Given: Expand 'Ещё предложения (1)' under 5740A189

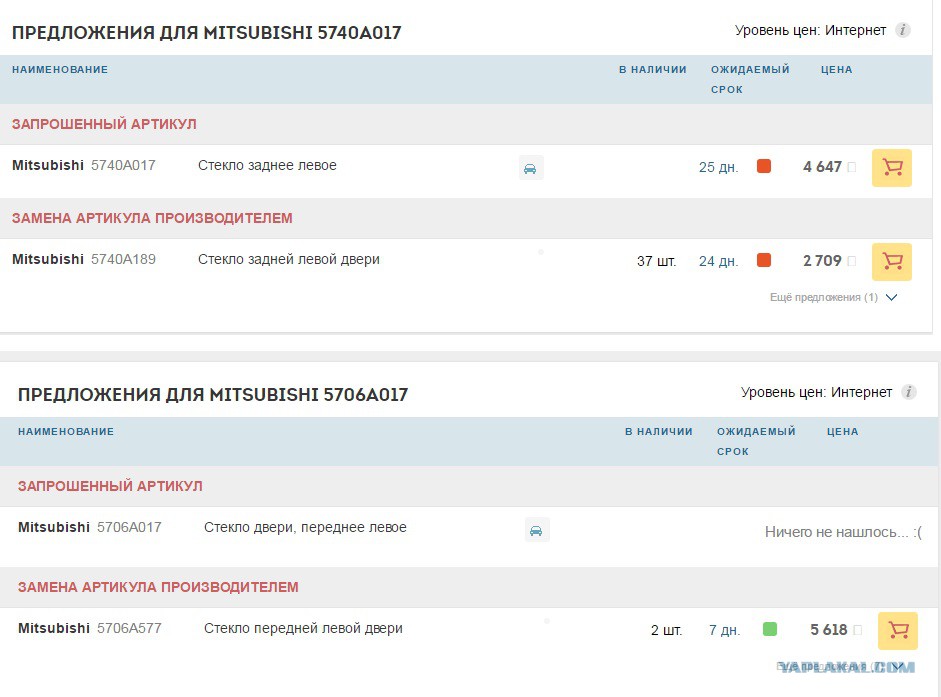Looking at the screenshot, I should (x=834, y=297).
